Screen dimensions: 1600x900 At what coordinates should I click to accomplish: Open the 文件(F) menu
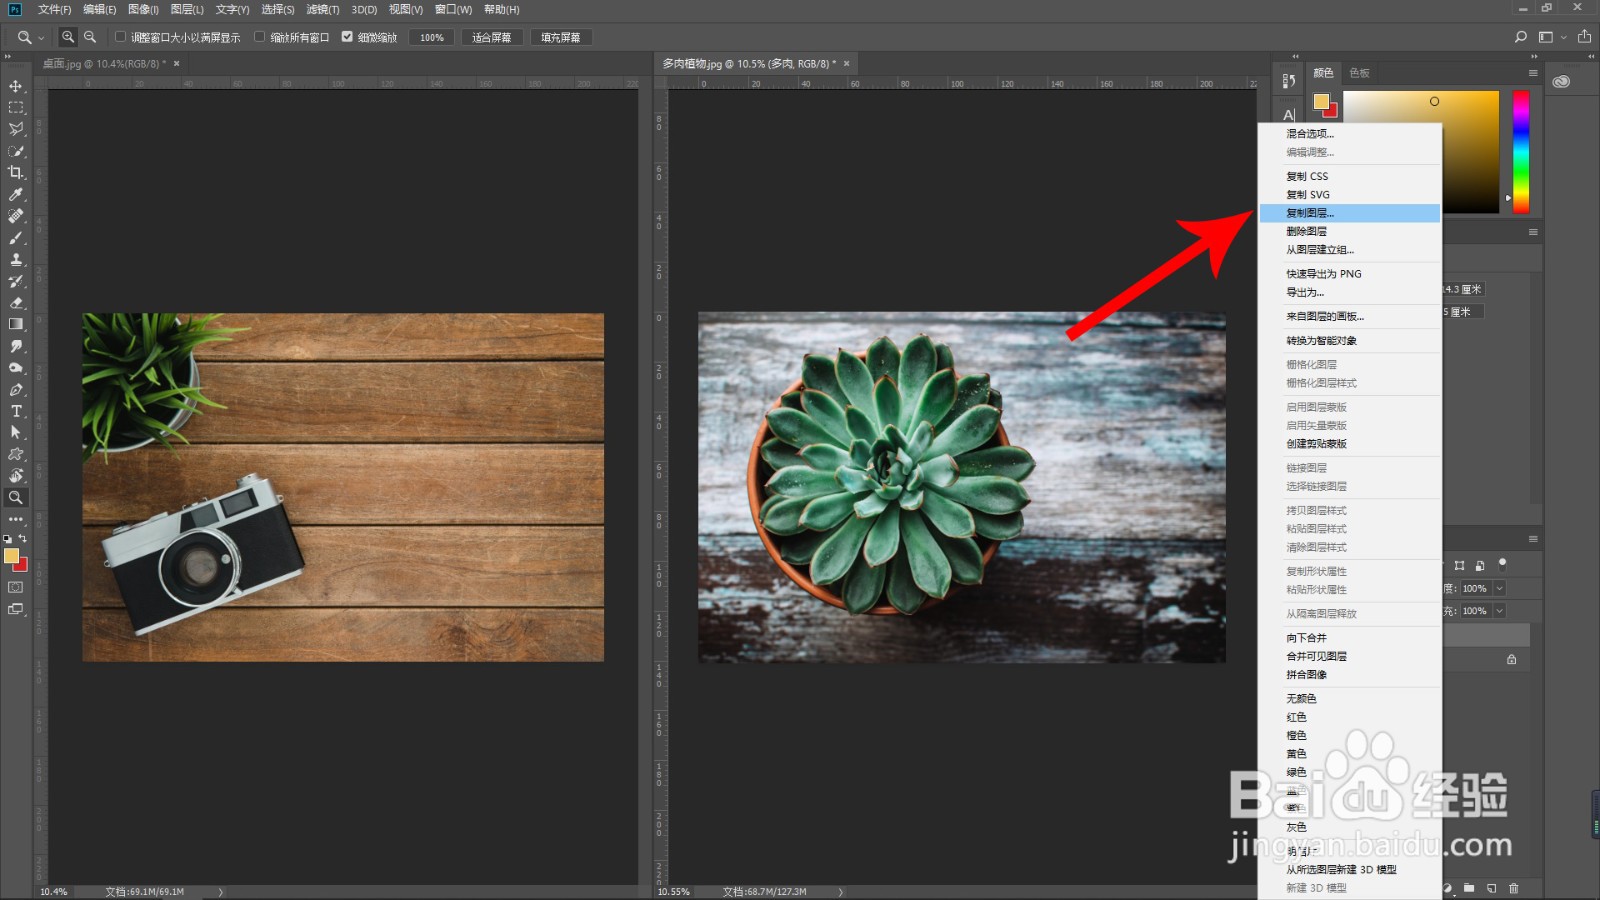pyautogui.click(x=54, y=9)
